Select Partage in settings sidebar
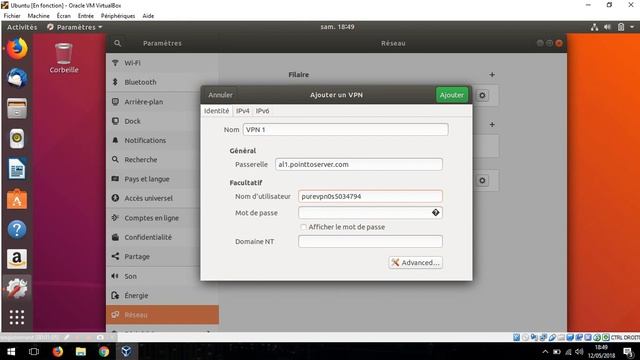Screen dimensions: 640x360 click(162, 256)
